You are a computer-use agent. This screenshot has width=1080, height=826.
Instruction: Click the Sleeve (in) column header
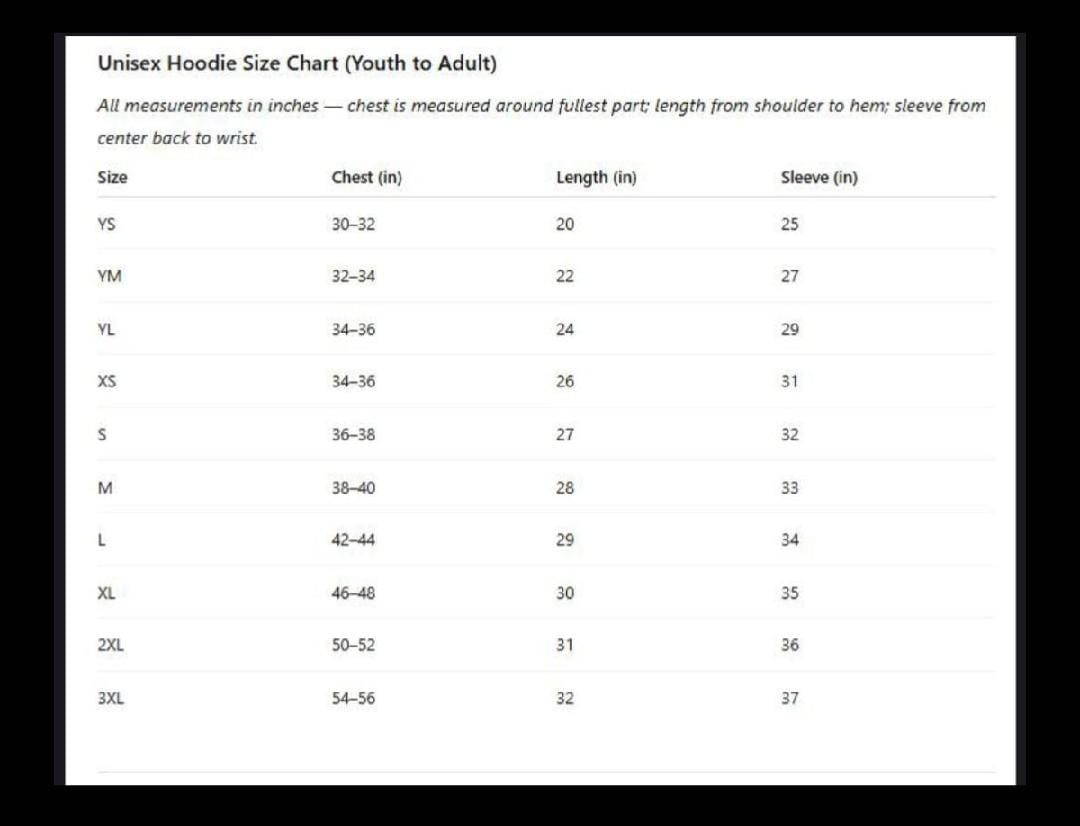point(819,178)
